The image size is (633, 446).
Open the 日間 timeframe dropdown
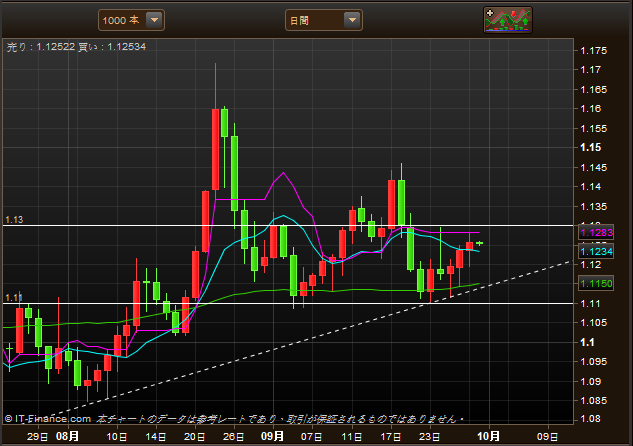(x=323, y=20)
